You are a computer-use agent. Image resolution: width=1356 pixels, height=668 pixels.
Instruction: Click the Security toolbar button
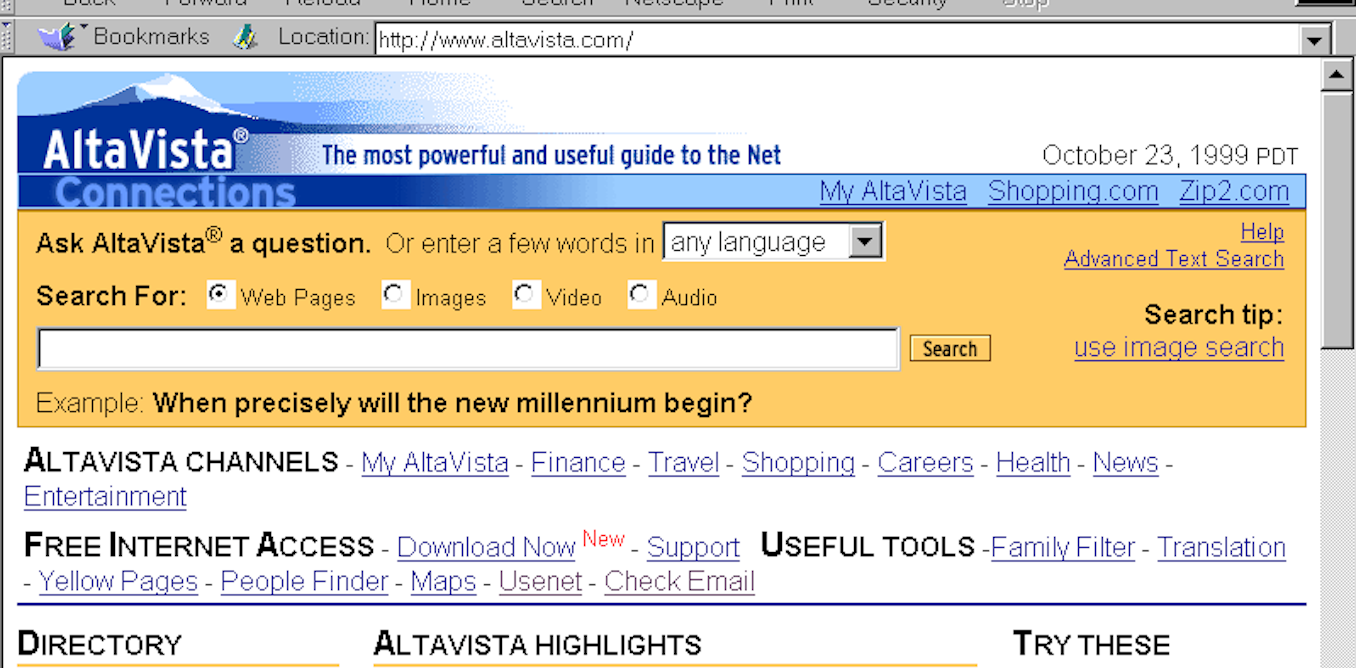click(x=905, y=5)
